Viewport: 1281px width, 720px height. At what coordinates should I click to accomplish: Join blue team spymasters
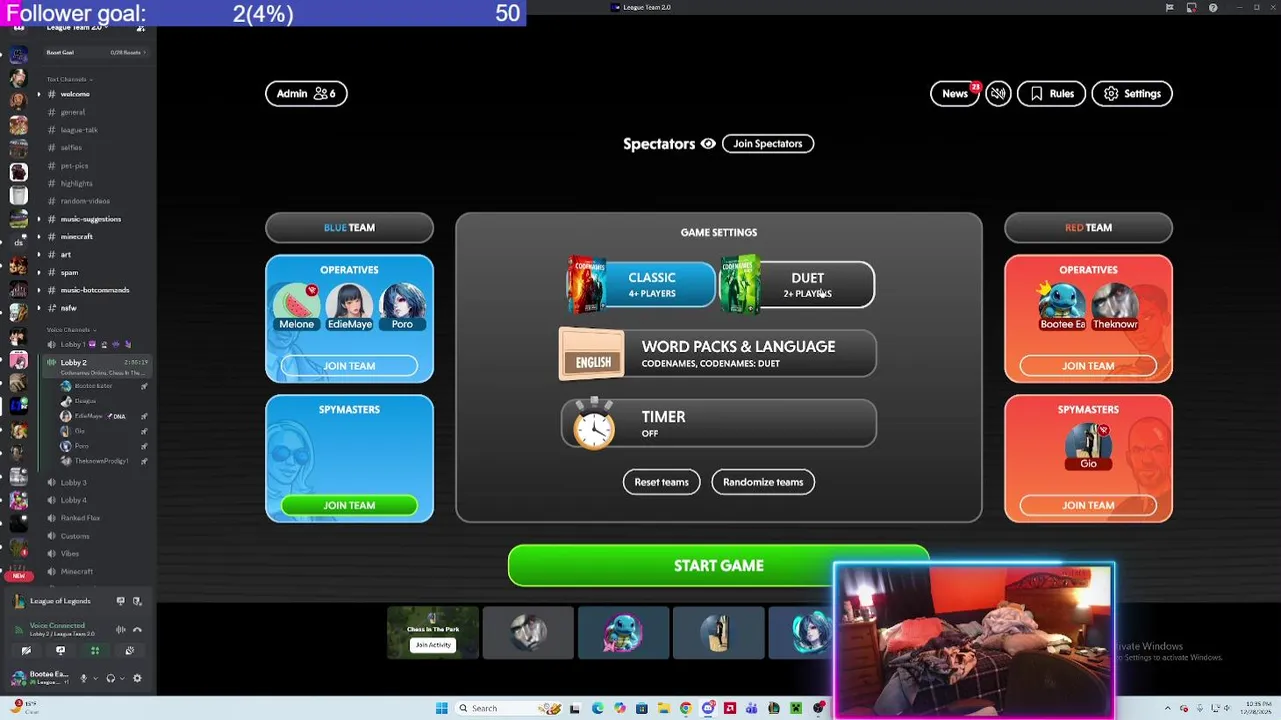click(x=349, y=505)
